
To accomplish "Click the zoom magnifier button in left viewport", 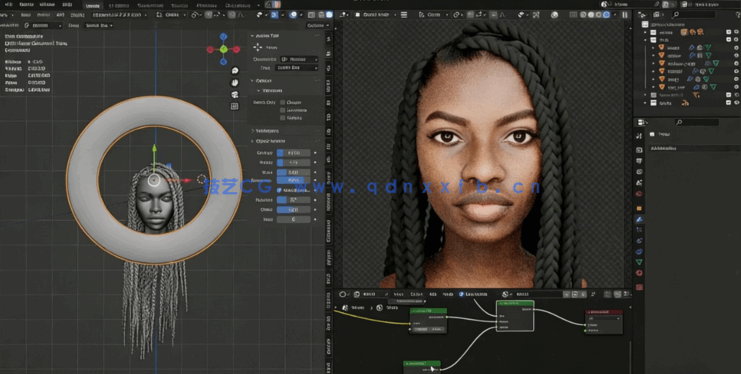I will (x=235, y=71).
